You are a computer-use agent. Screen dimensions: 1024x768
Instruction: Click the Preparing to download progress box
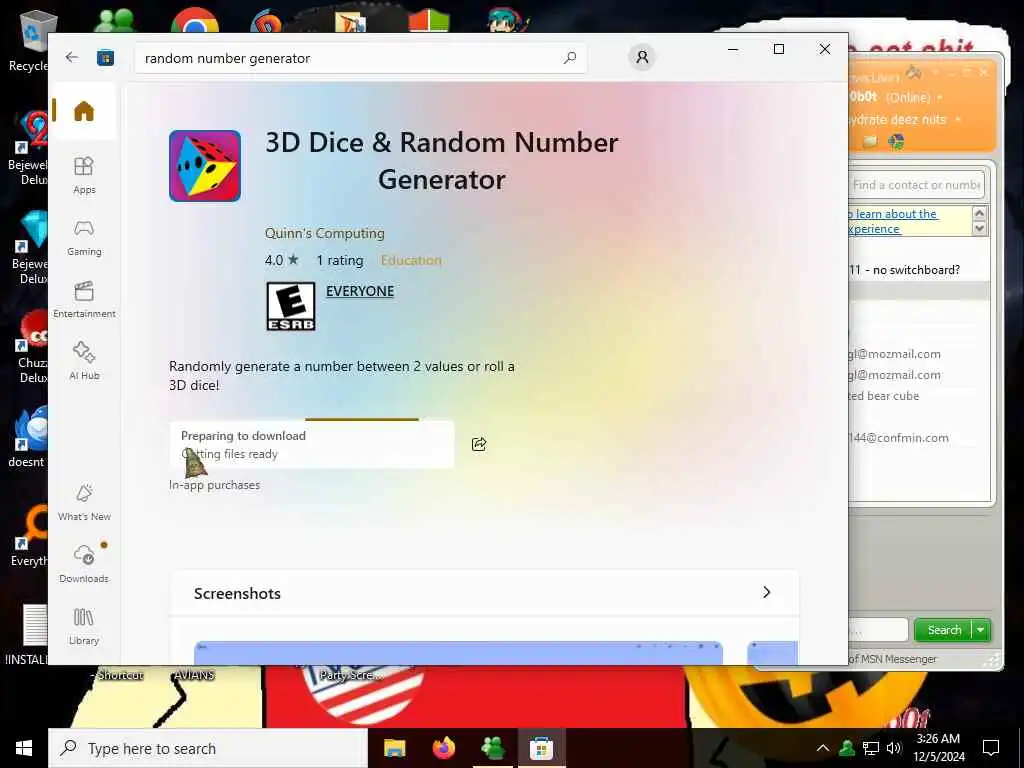pos(312,444)
